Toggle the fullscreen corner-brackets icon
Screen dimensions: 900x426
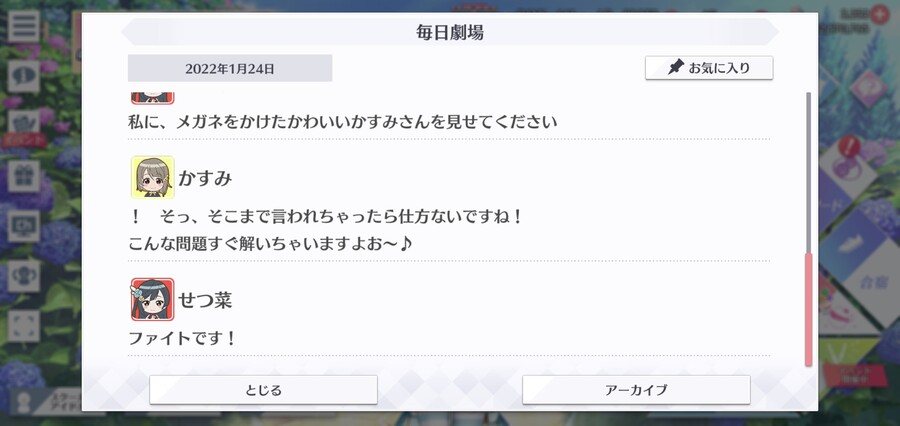pyautogui.click(x=24, y=326)
